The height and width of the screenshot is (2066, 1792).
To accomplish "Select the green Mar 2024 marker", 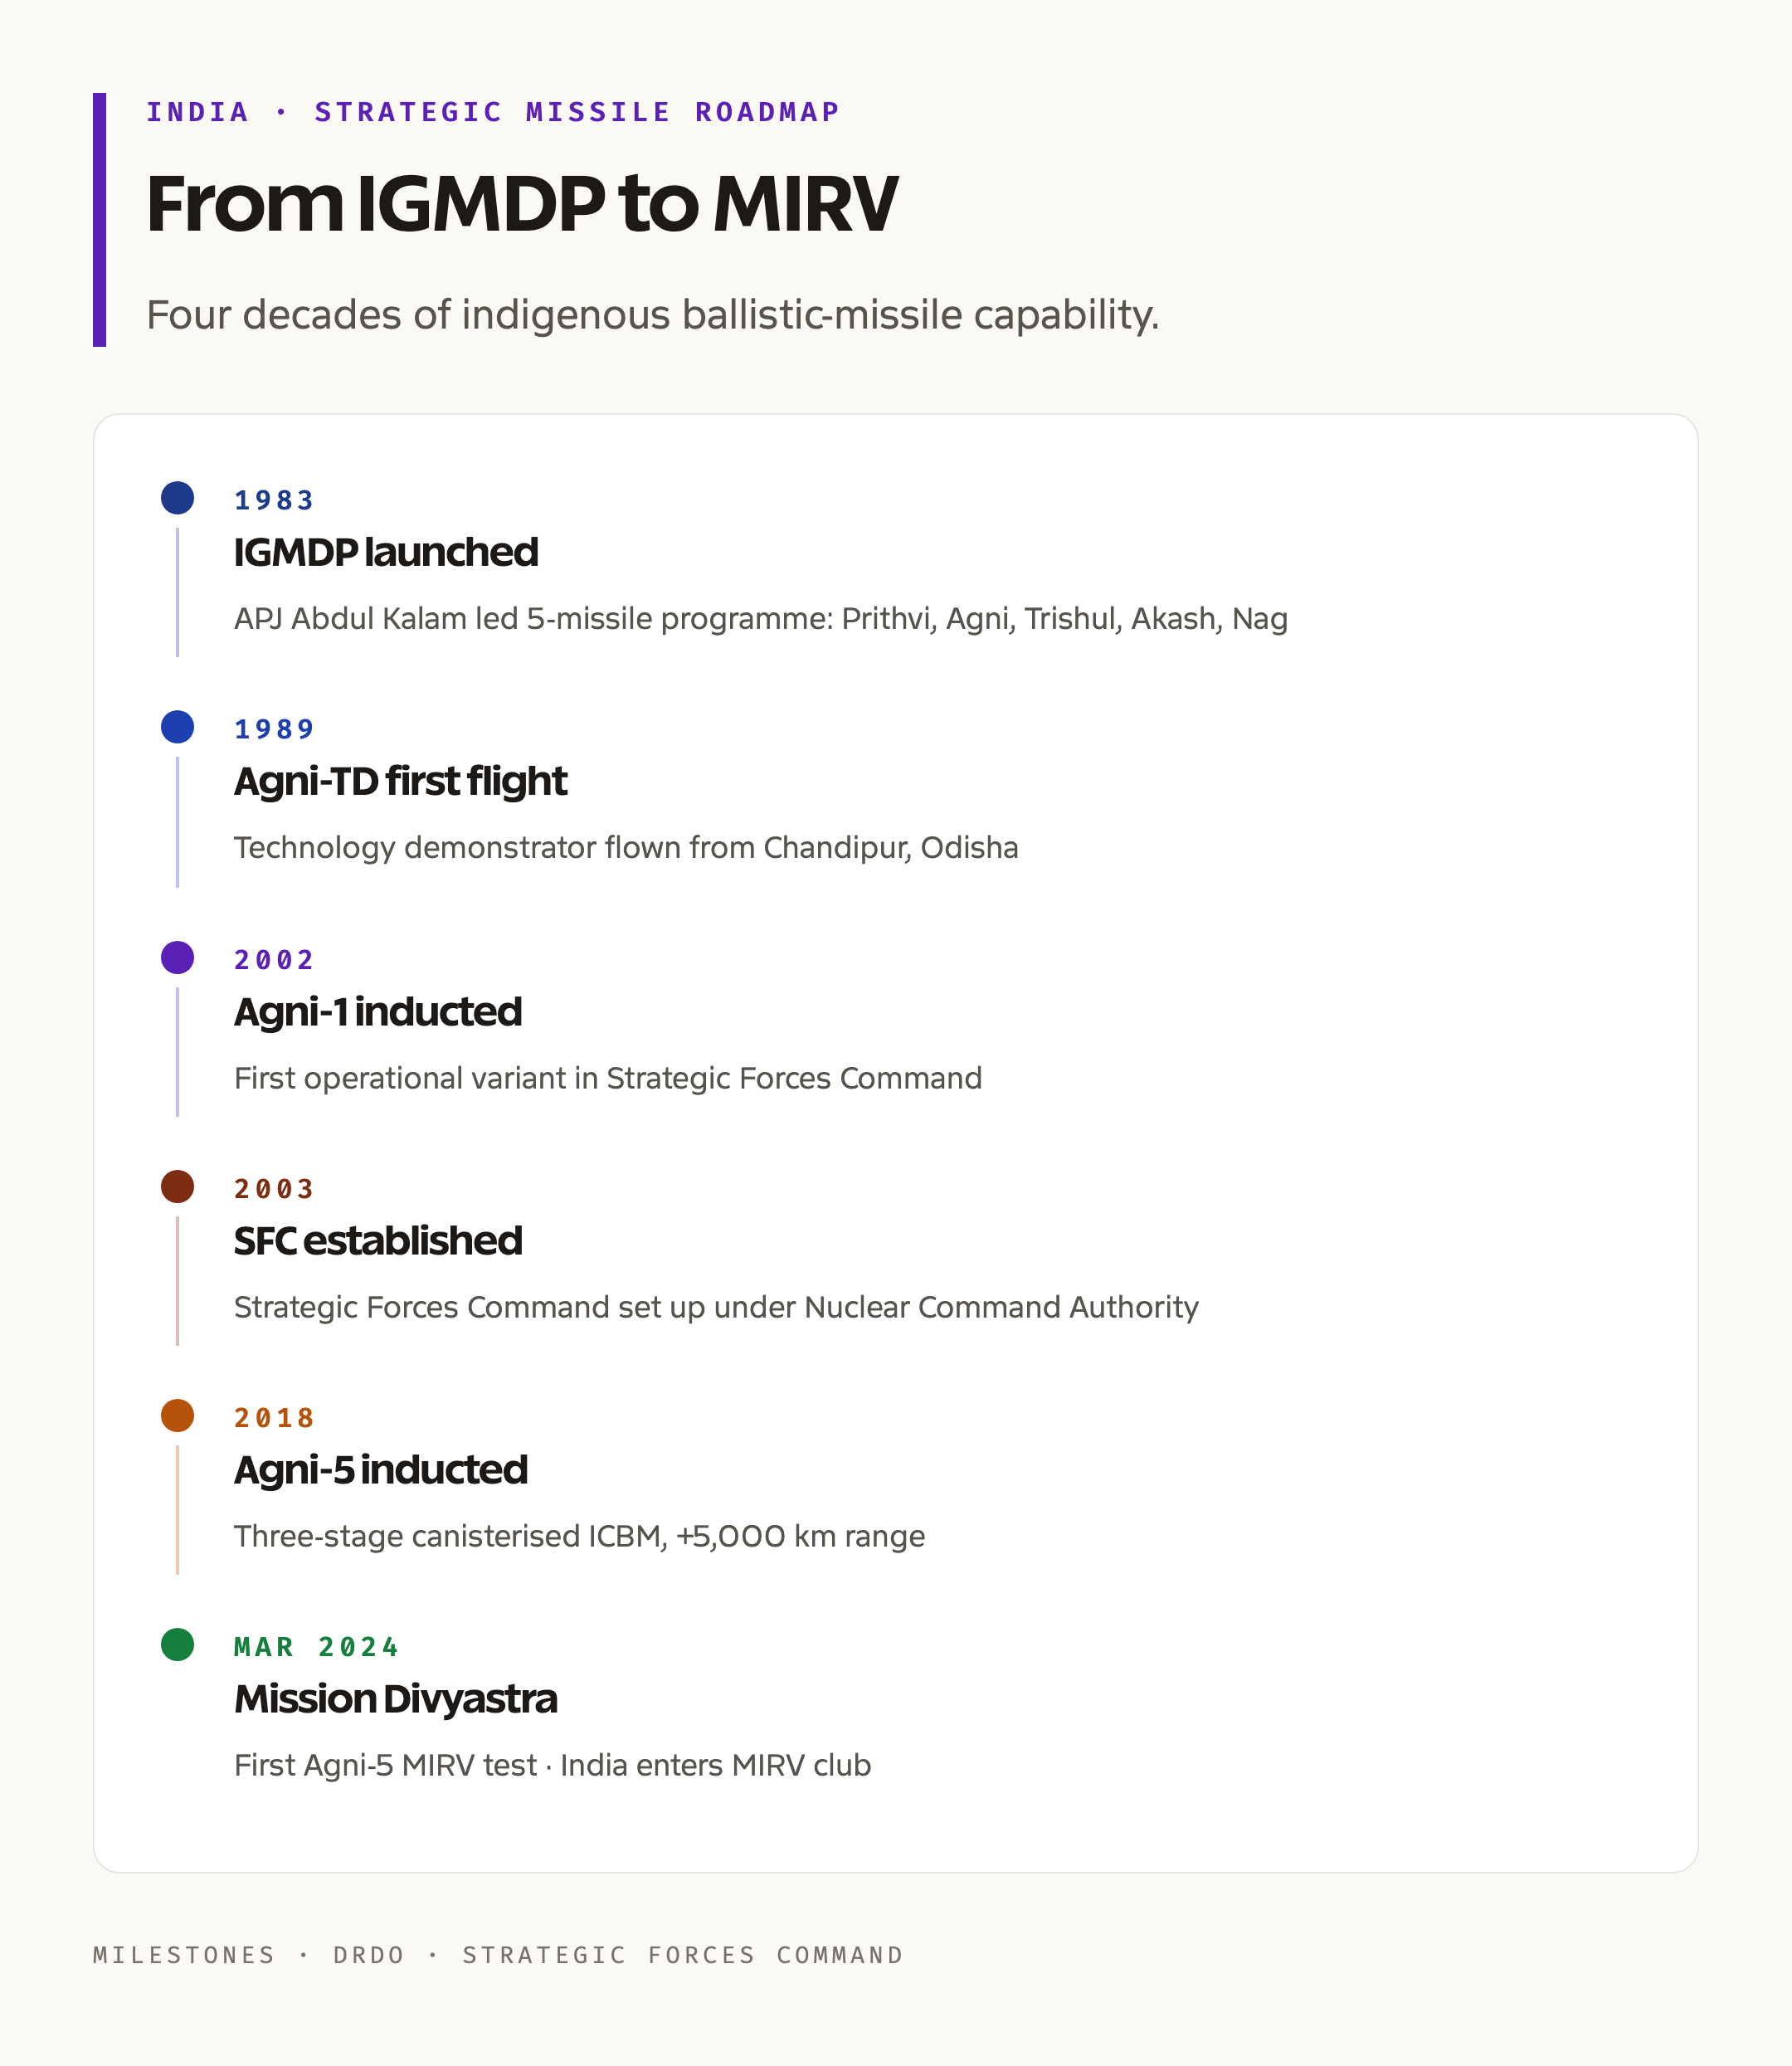I will [x=177, y=1644].
